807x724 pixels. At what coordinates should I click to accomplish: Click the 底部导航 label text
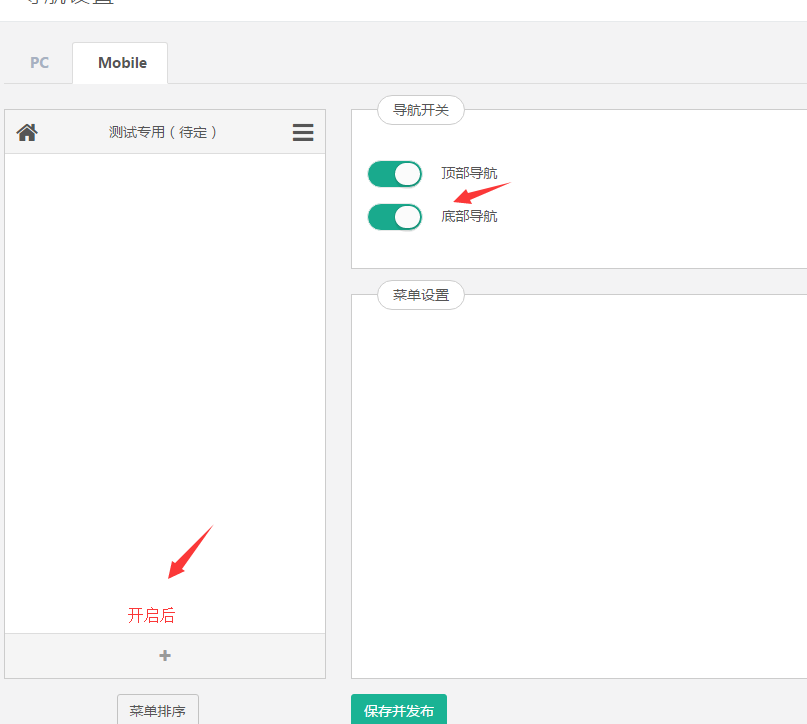coord(469,216)
